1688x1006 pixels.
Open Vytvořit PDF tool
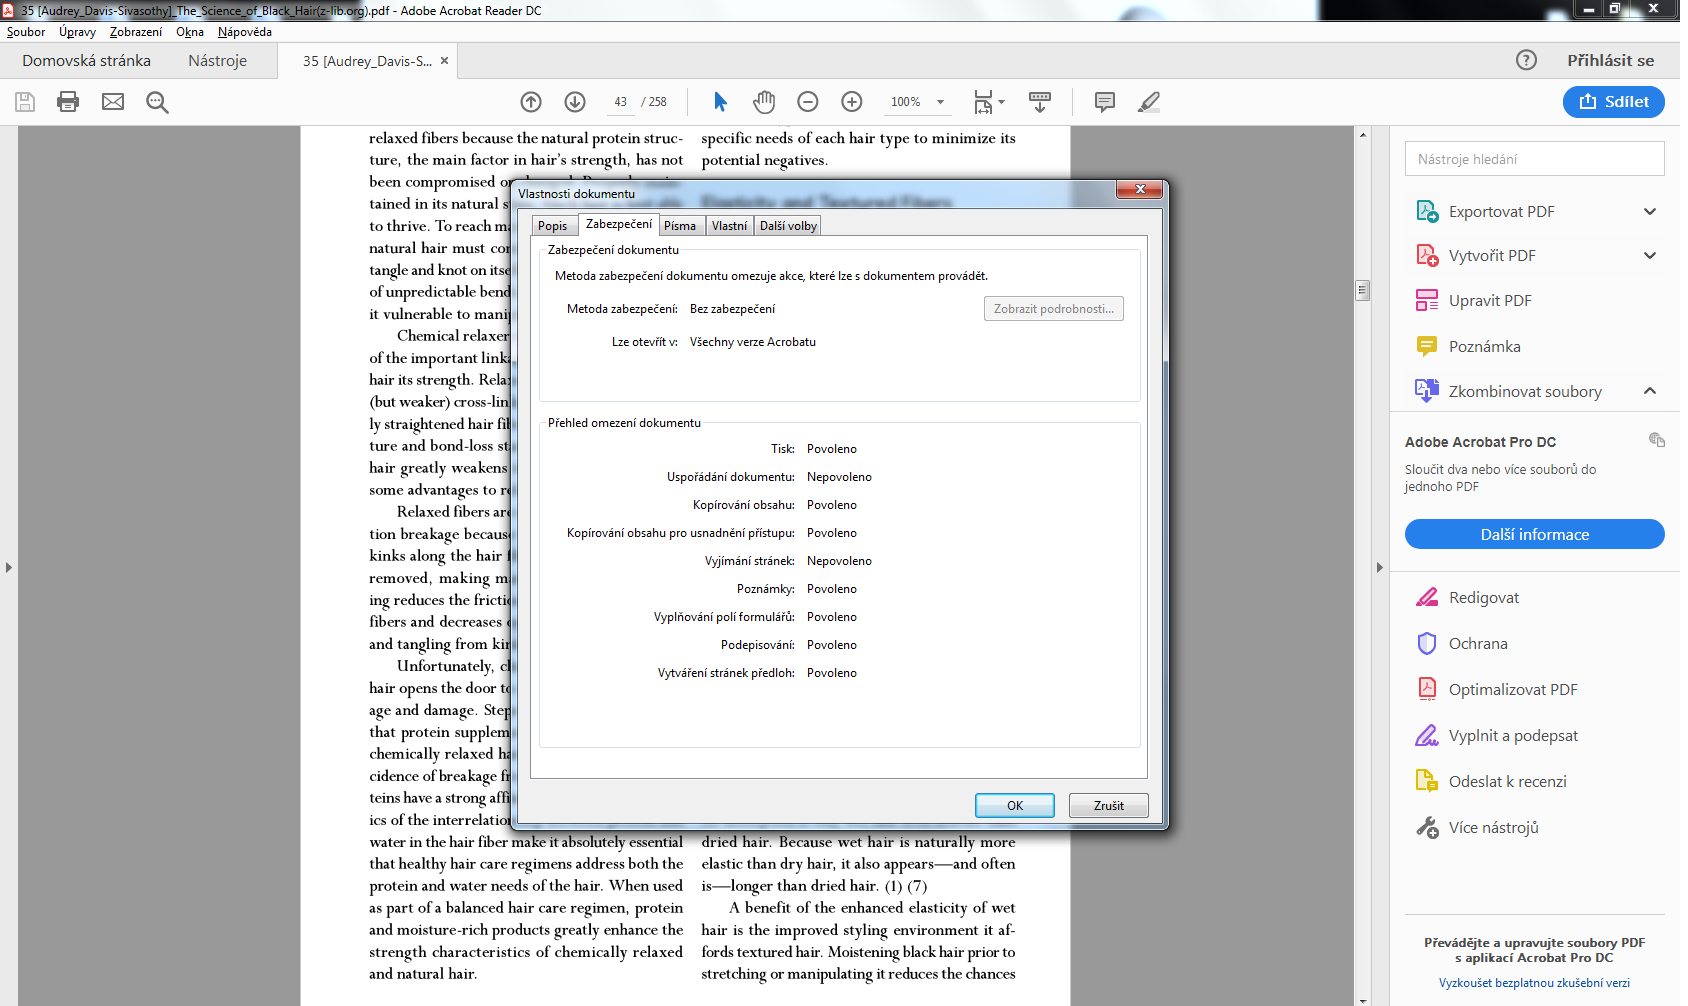click(x=1492, y=256)
